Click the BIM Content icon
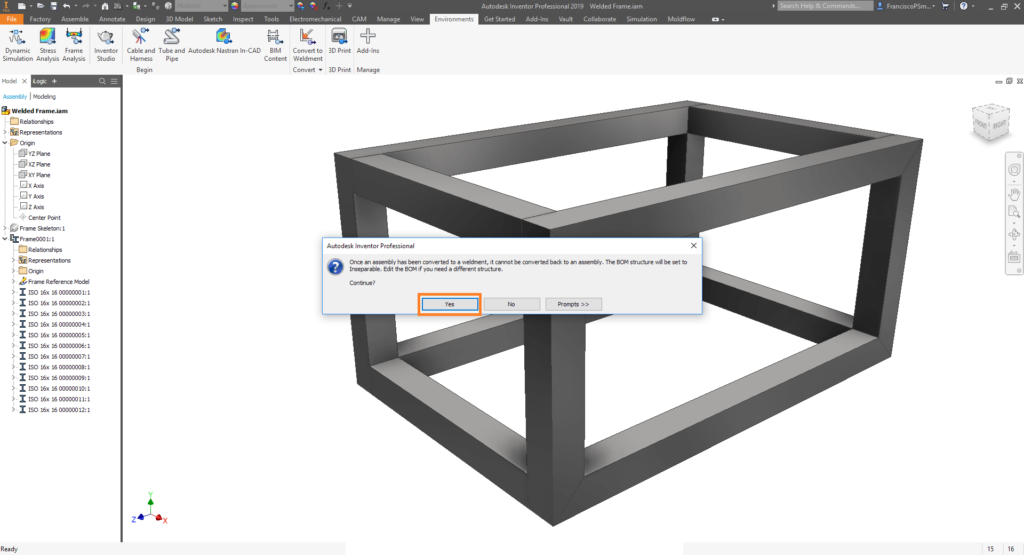The image size is (1024, 555). (x=275, y=44)
